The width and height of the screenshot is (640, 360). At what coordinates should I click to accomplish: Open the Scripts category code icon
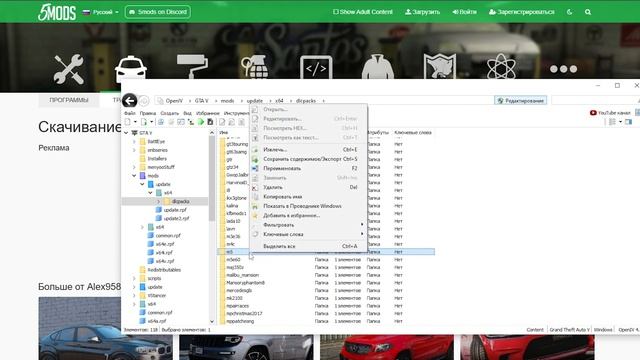pos(316,67)
